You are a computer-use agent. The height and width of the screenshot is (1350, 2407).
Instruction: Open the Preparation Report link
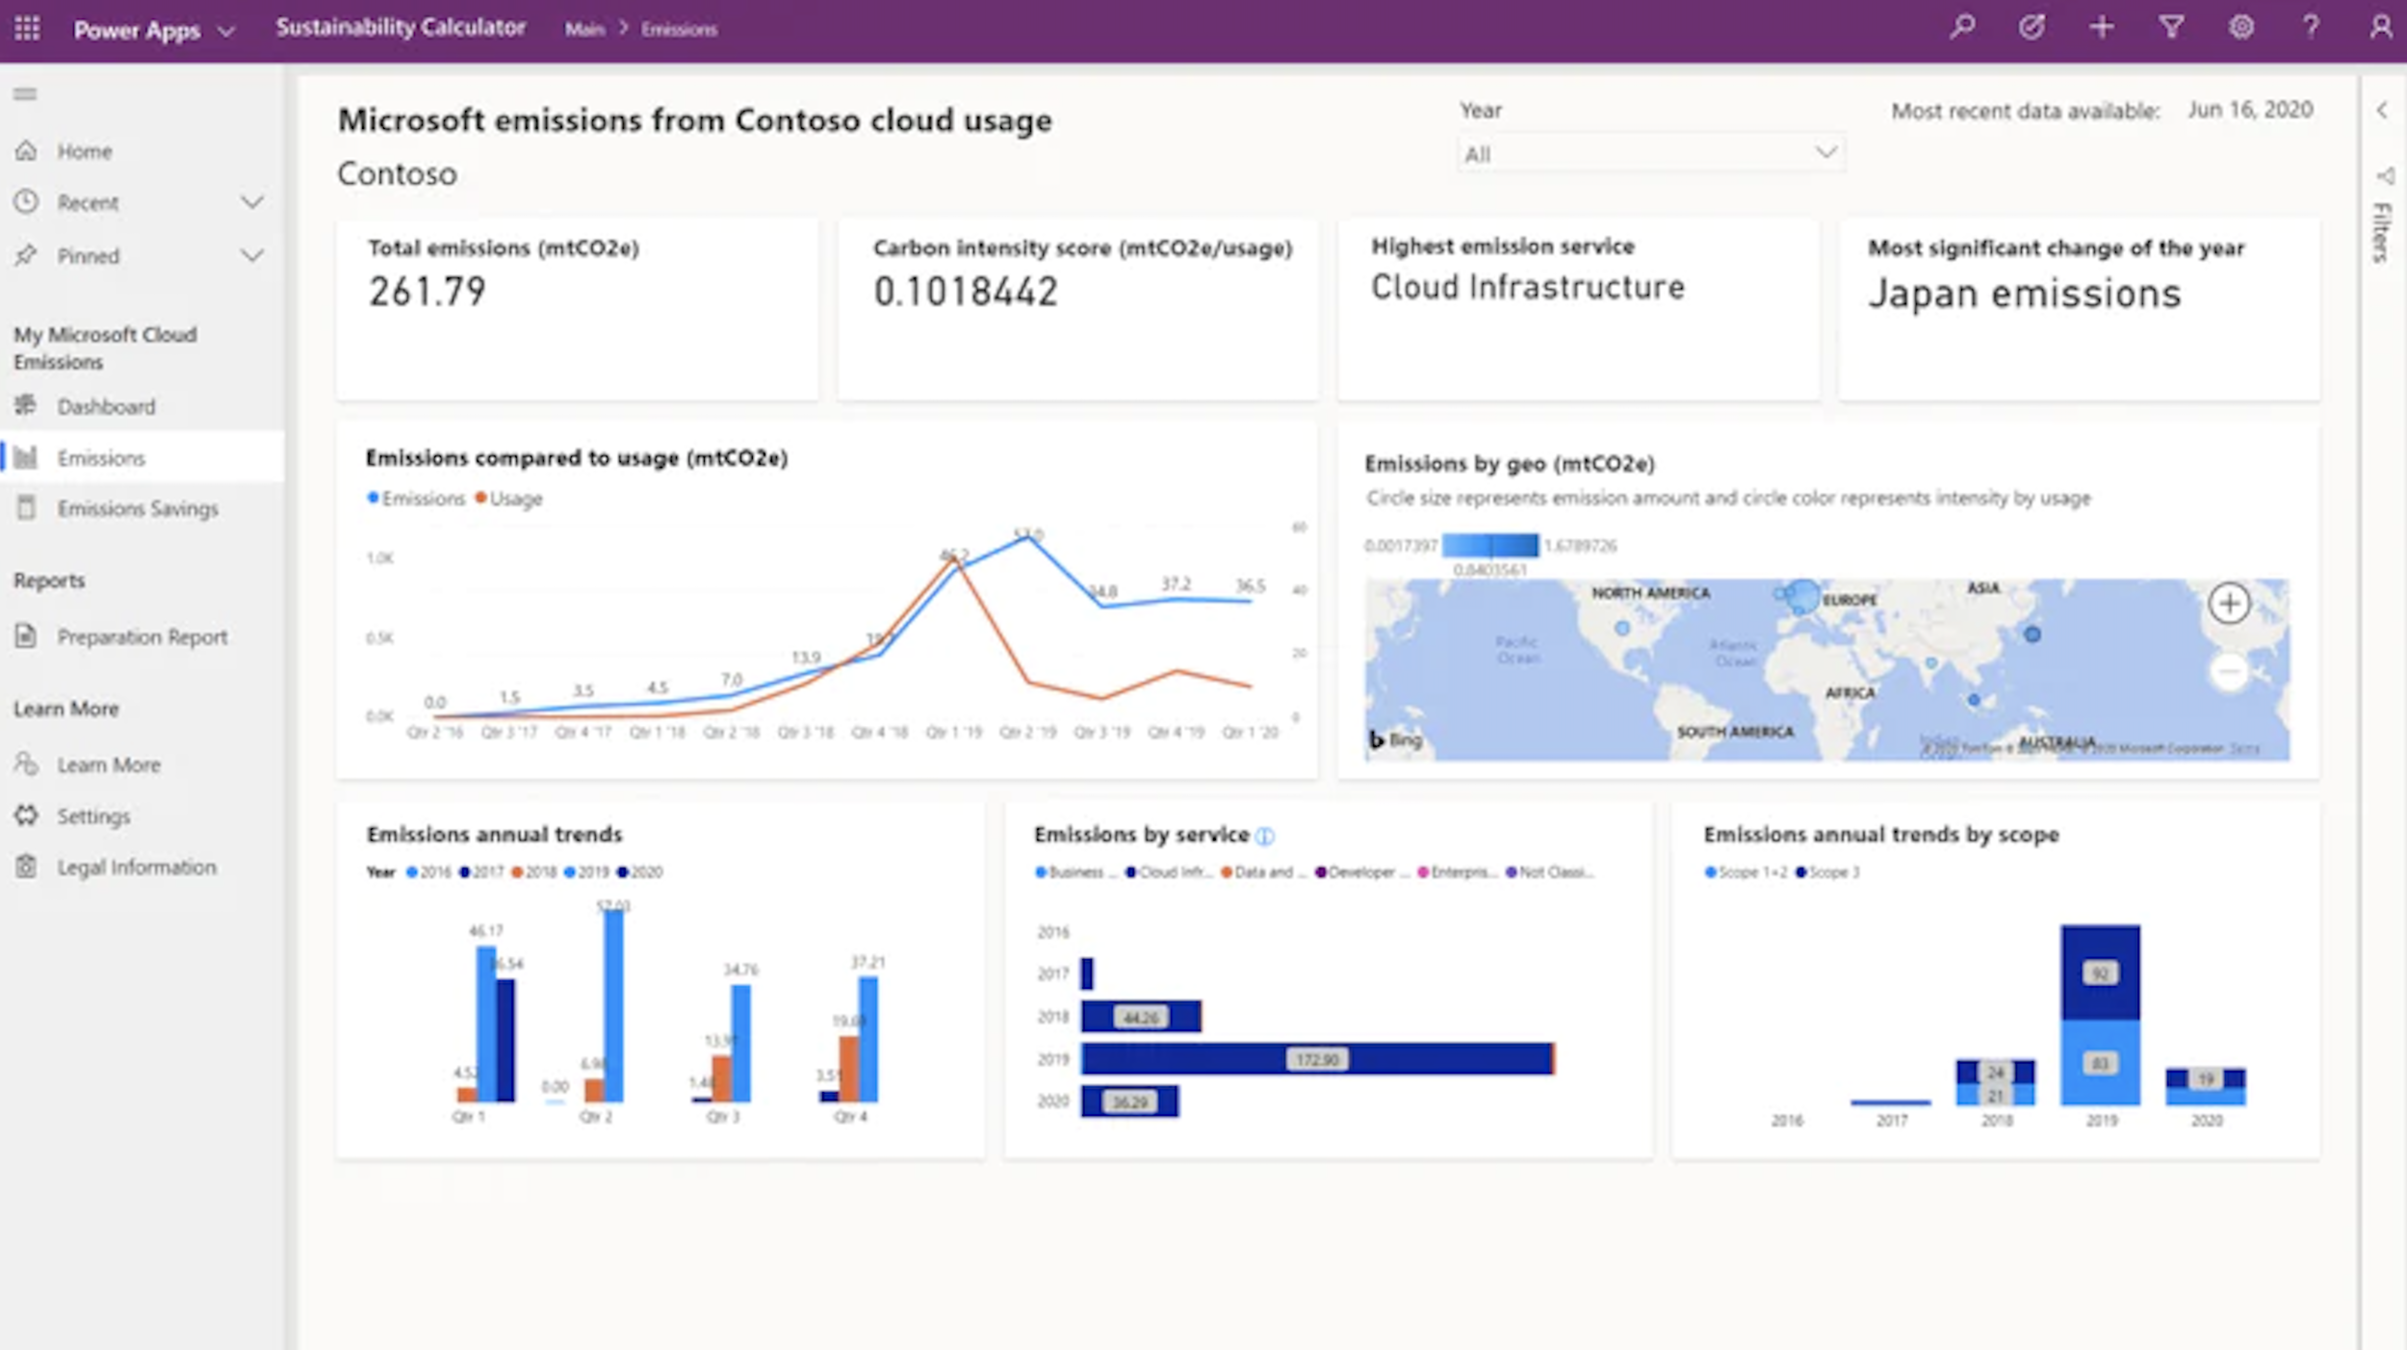click(x=142, y=636)
